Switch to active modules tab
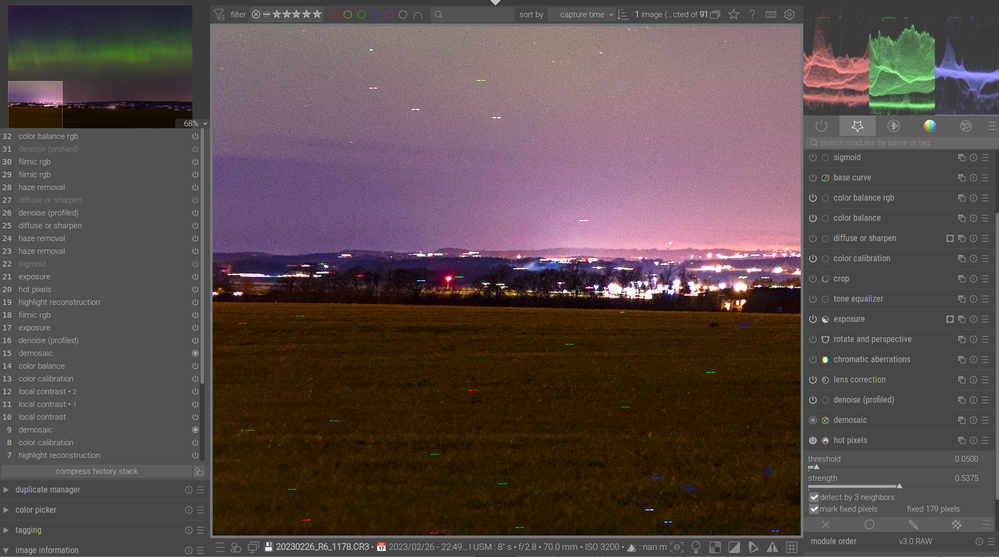 click(821, 126)
